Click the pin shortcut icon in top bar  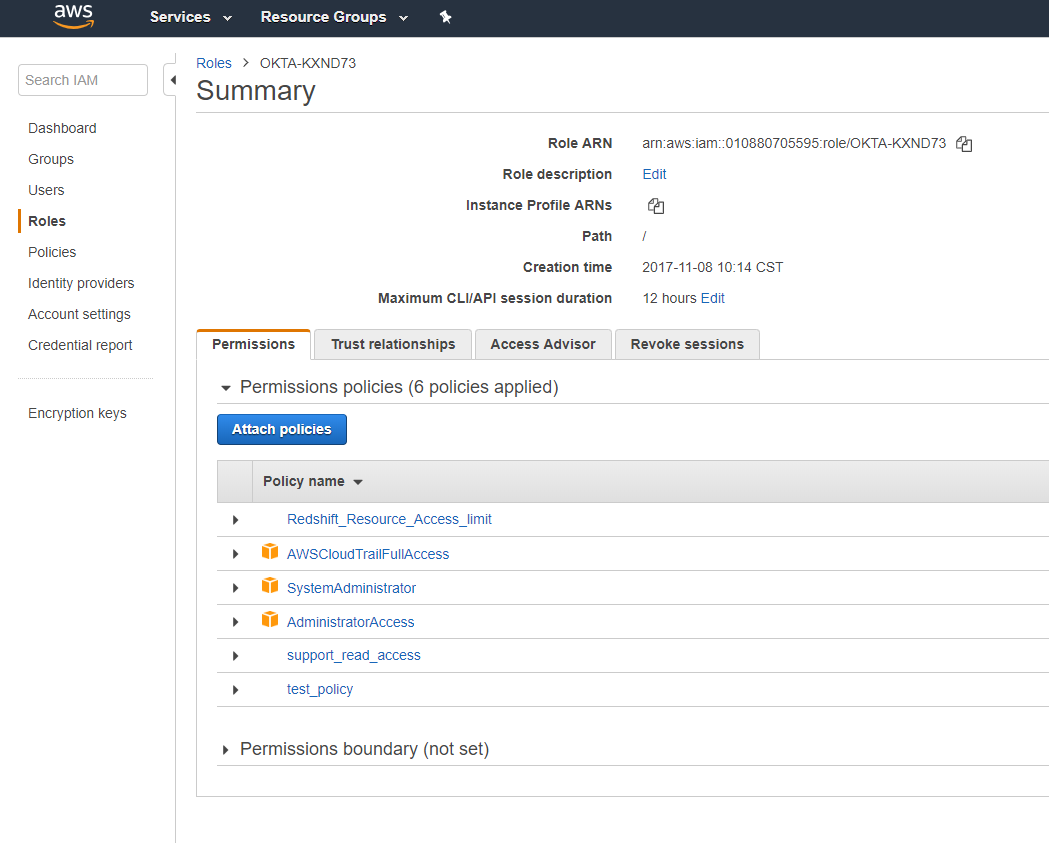point(446,17)
